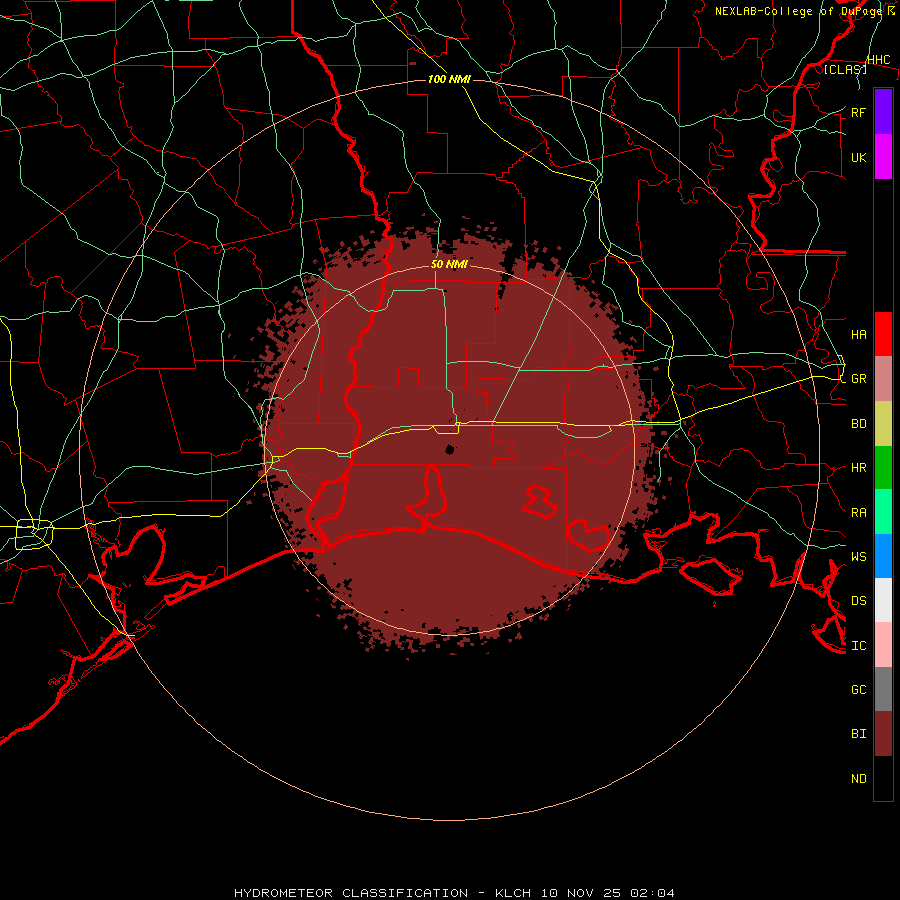Click the HR legend label
900x900 pixels.
[x=858, y=468]
